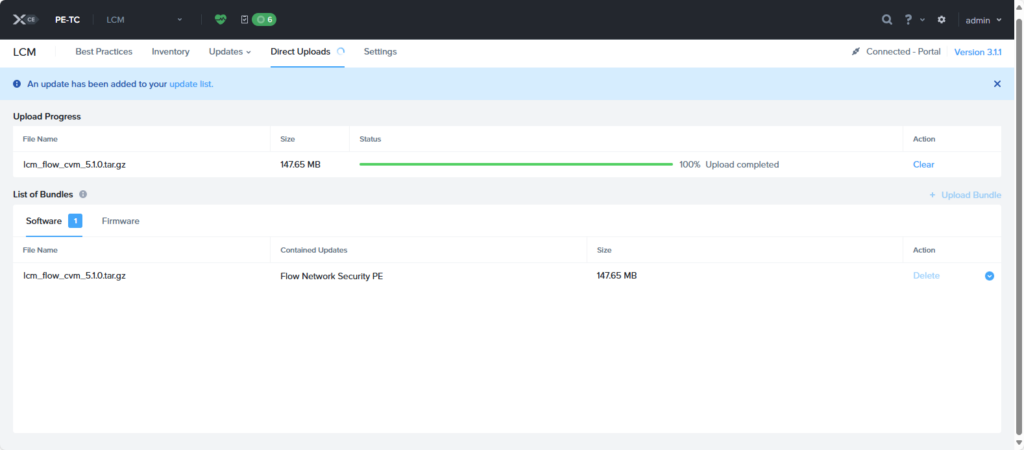Click the LCM page title

click(25, 52)
